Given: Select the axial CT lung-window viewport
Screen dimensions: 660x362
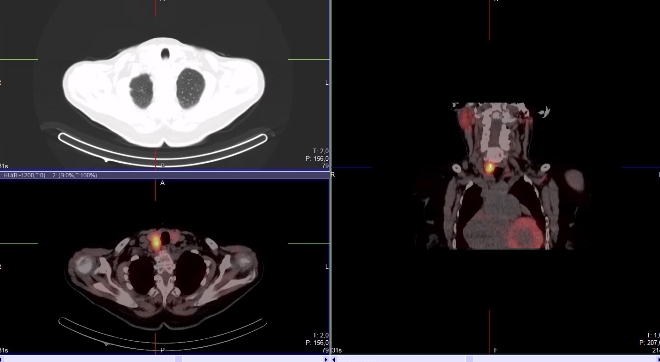Looking at the screenshot, I should coord(164,84).
